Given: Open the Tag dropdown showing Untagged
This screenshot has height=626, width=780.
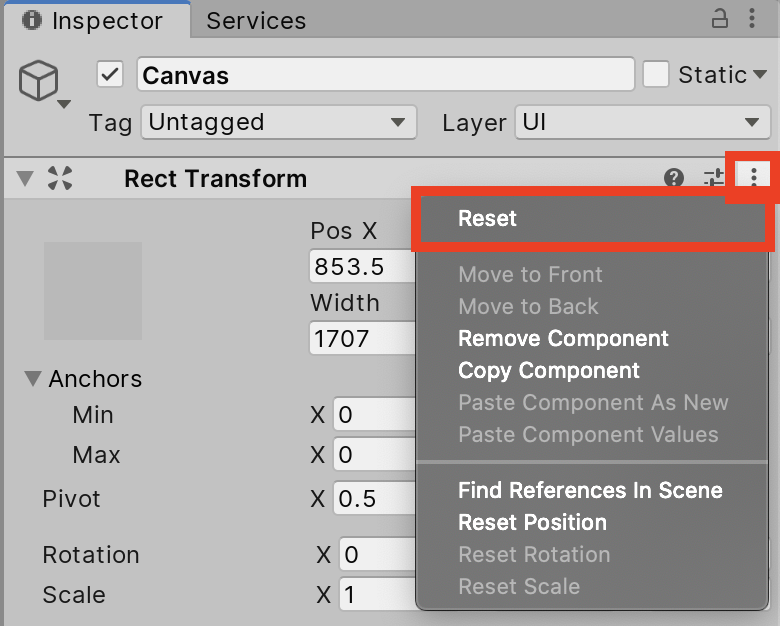Looking at the screenshot, I should pyautogui.click(x=278, y=123).
